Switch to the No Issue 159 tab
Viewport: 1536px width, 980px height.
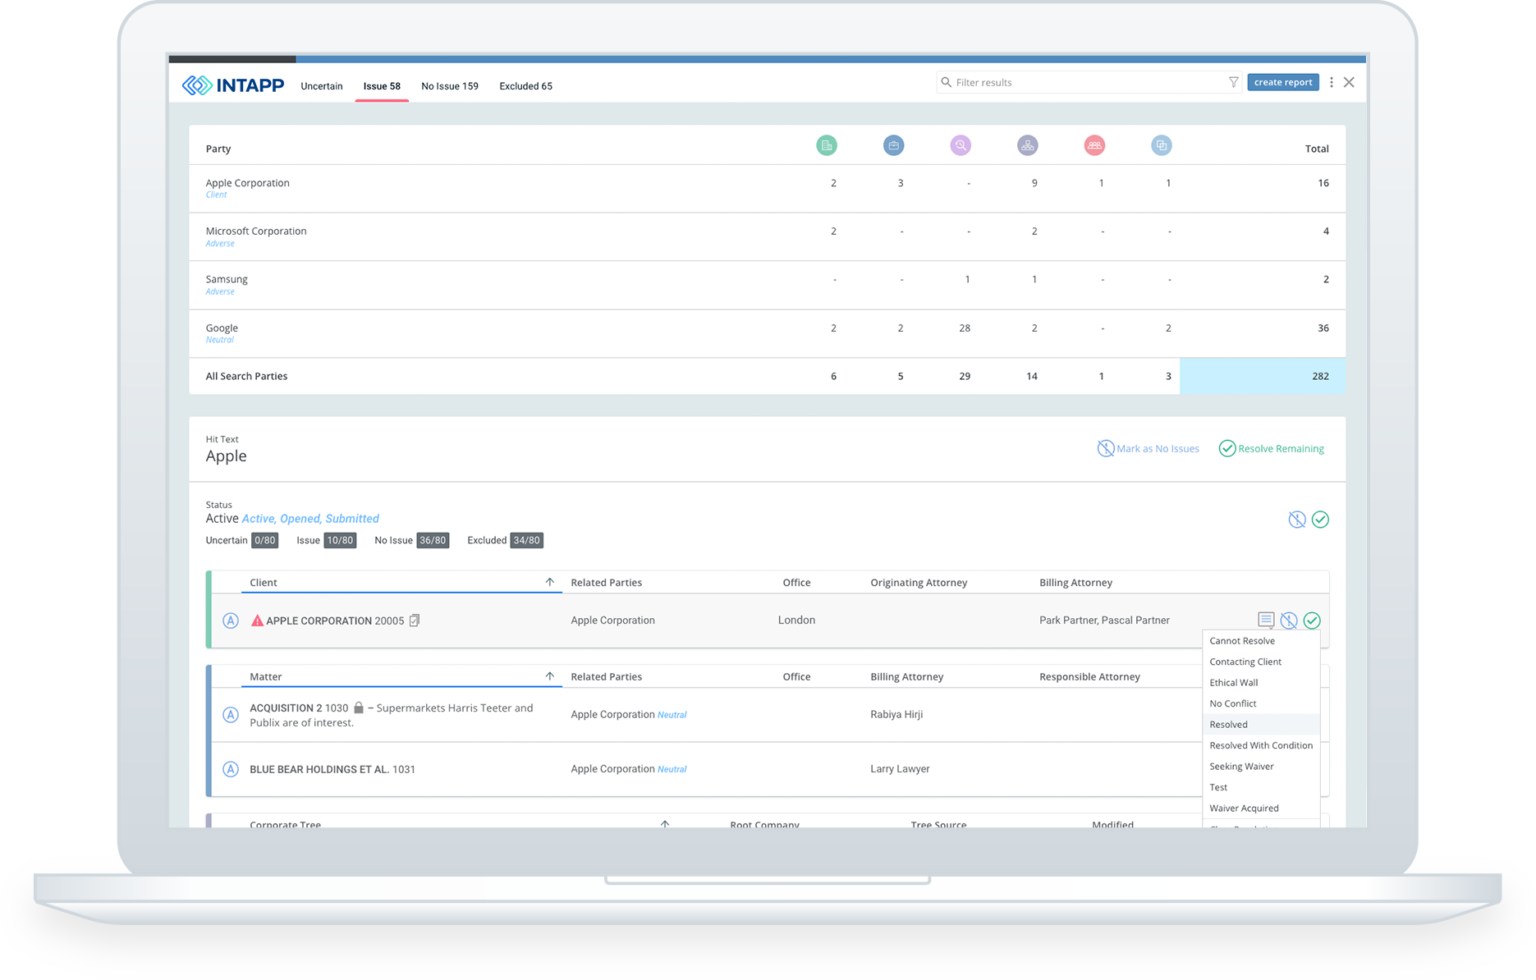pos(449,86)
